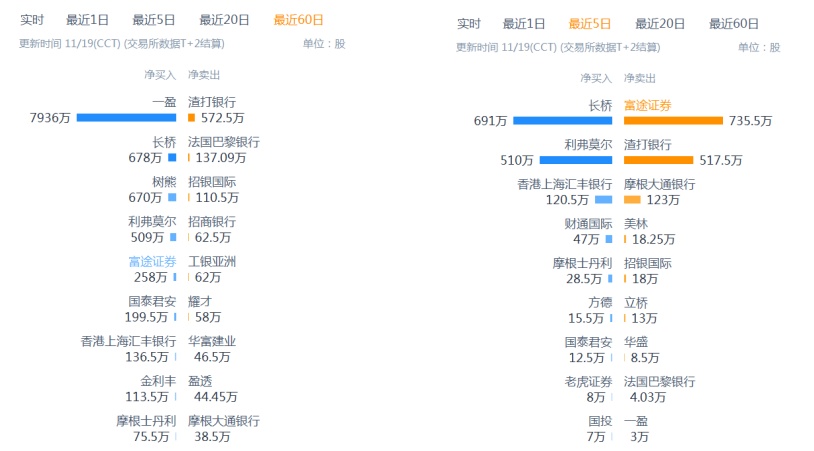Click the 耀才 net-sell broker name
The image size is (814, 451).
pyautogui.click(x=200, y=301)
